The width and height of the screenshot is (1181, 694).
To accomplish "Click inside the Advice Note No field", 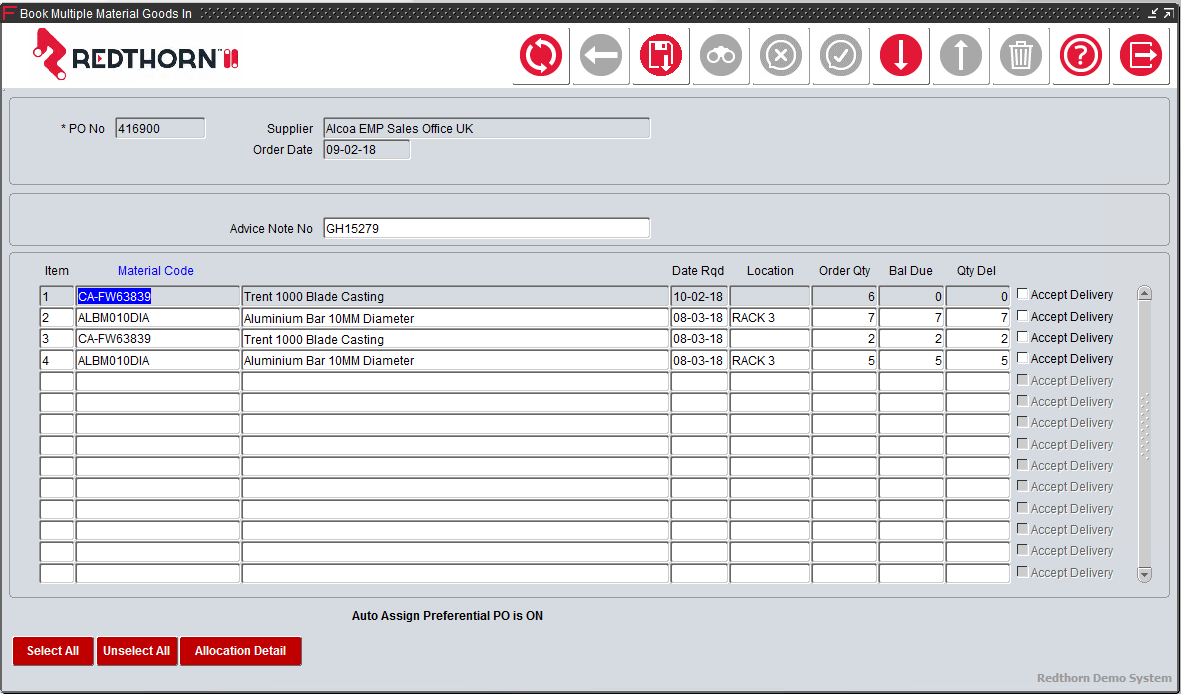I will 486,228.
